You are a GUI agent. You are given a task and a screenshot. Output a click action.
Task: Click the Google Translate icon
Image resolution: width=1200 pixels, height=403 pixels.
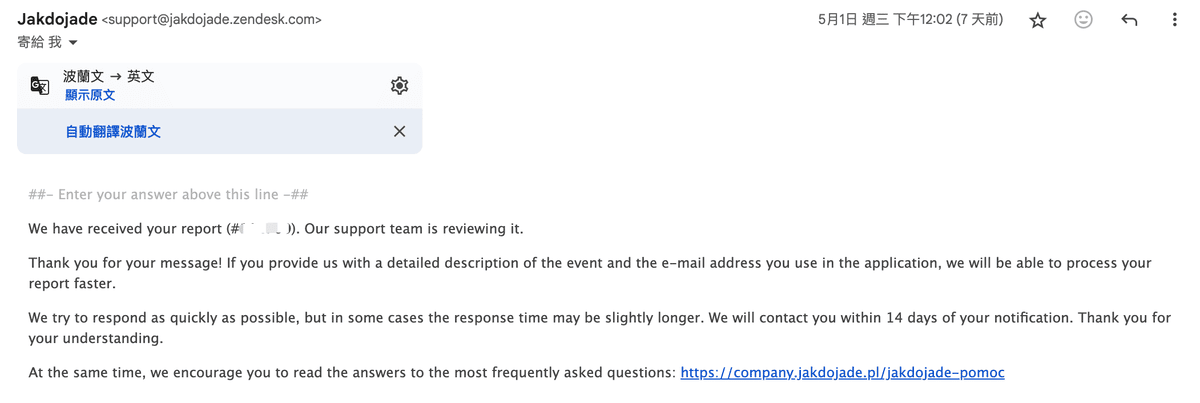click(40, 86)
